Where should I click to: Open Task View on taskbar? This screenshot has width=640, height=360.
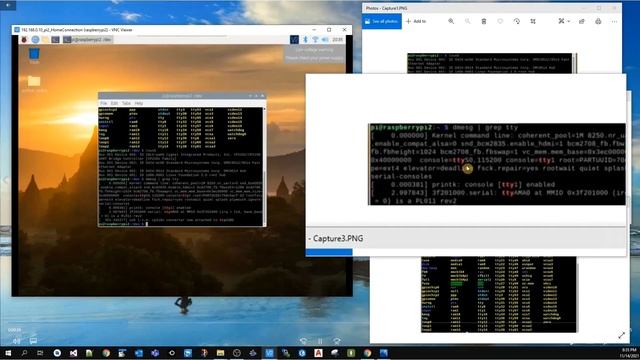40,353
